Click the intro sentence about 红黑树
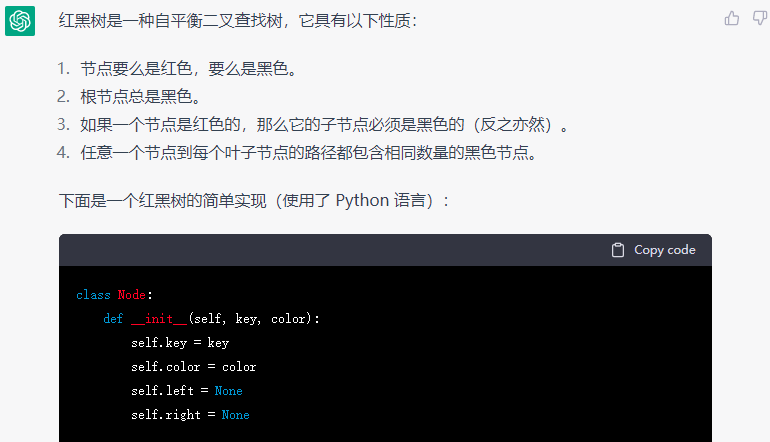 [238, 21]
